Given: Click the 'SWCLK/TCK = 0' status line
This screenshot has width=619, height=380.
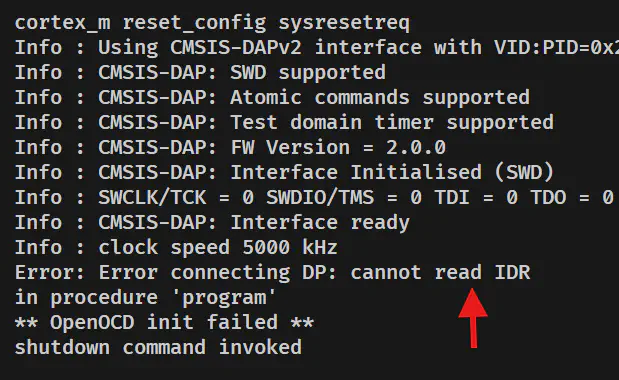Looking at the screenshot, I should coord(315,197).
